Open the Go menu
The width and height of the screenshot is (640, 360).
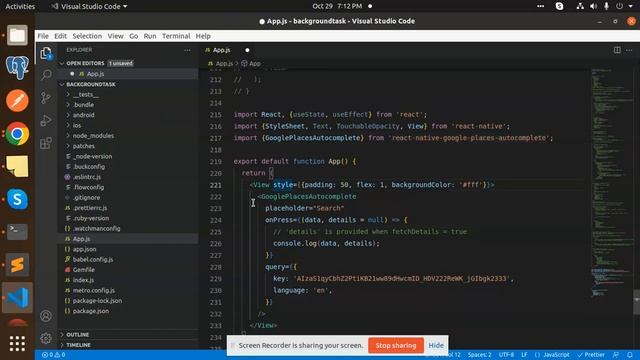pyautogui.click(x=133, y=36)
